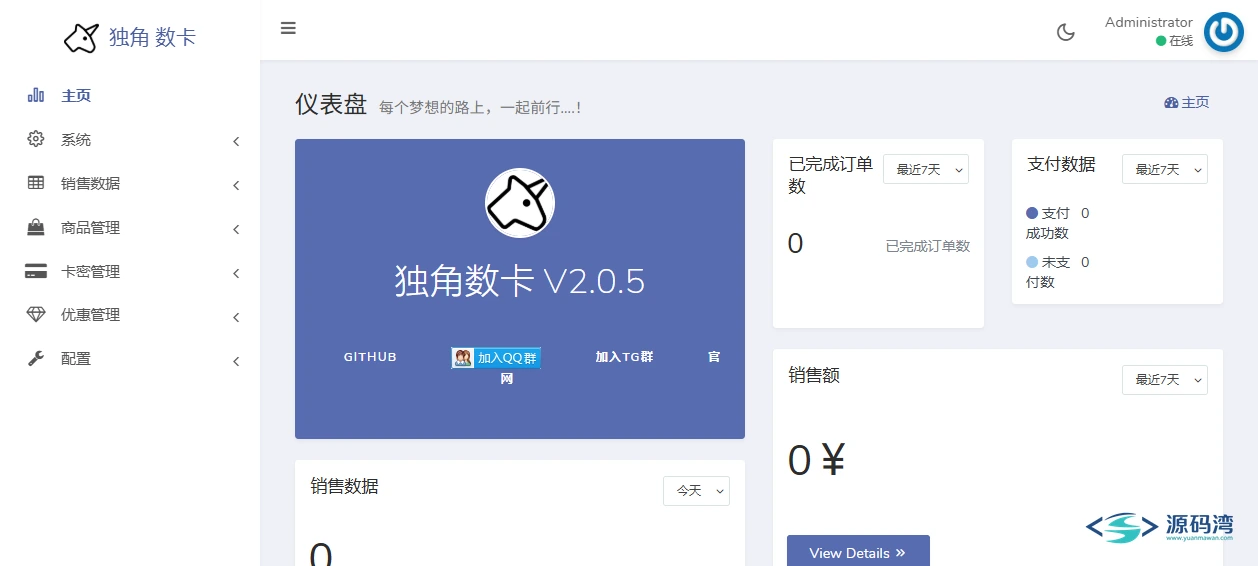
Task: Open the 系统 sidebar menu
Action: pyautogui.click(x=130, y=139)
